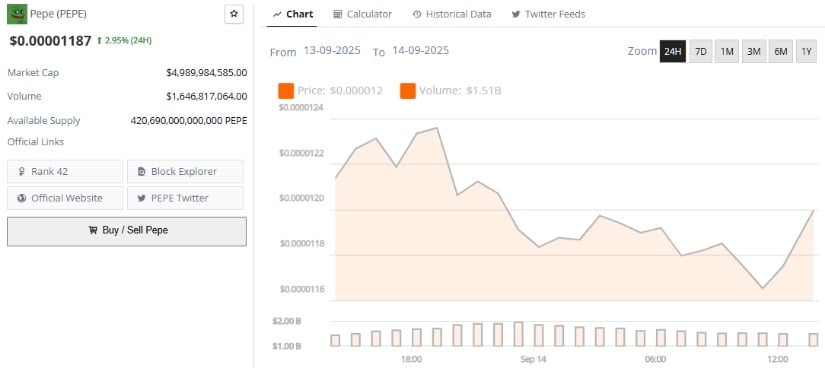Click the 18:00 time axis label
Image resolution: width=825 pixels, height=368 pixels.
[411, 359]
